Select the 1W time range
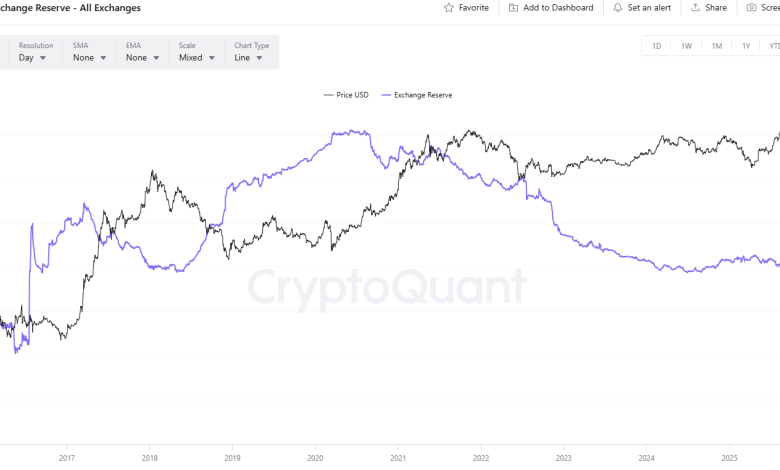The width and height of the screenshot is (780, 470). click(x=687, y=46)
